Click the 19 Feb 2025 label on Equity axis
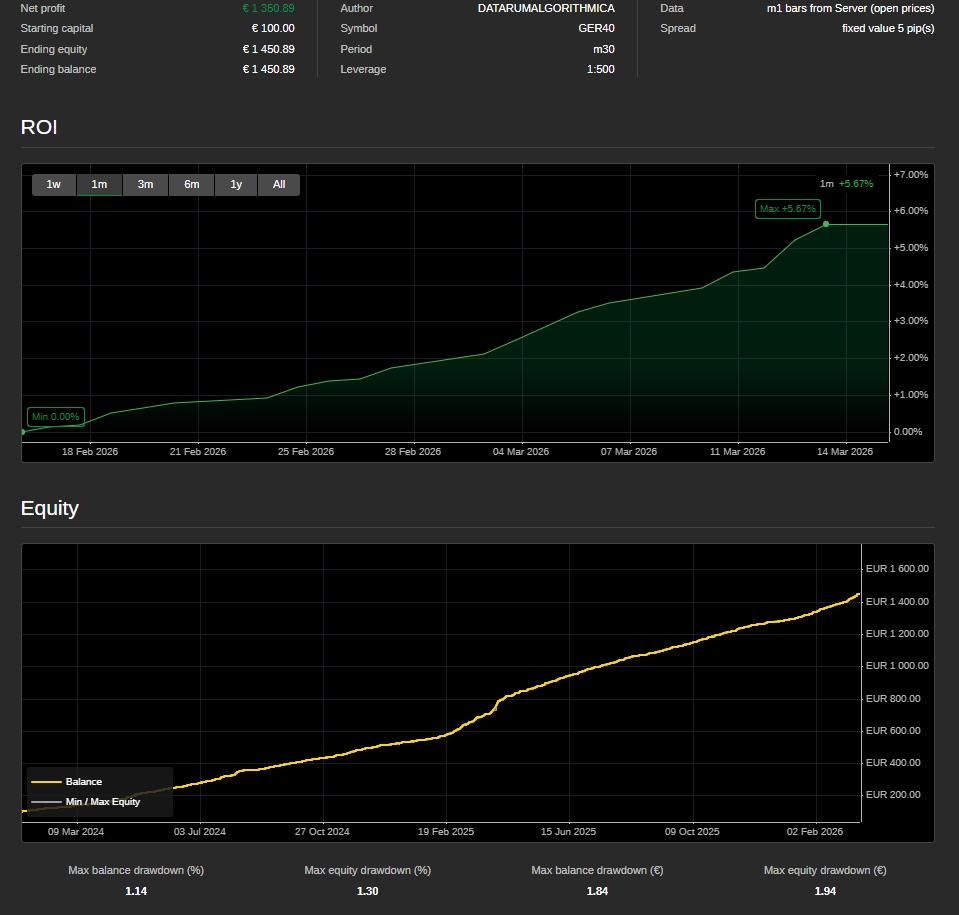Viewport: 959px width, 915px height. 446,831
